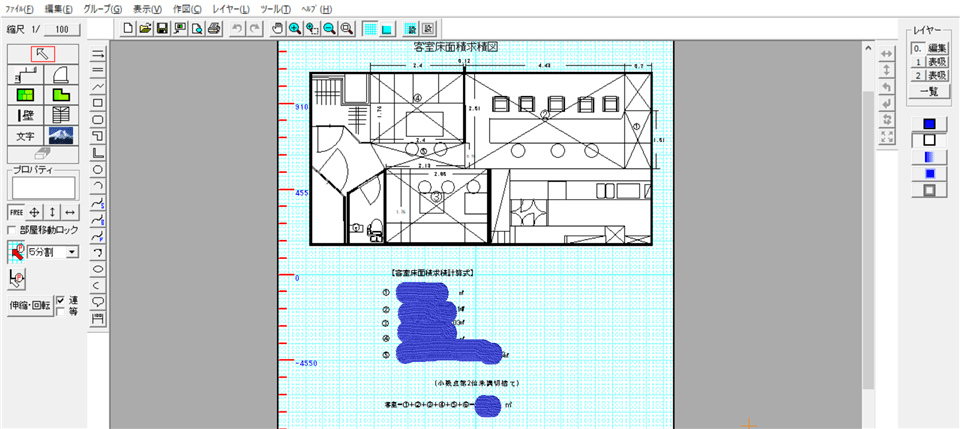The height and width of the screenshot is (429, 960).
Task: Click the Print toolbar icon
Action: pyautogui.click(x=214, y=28)
